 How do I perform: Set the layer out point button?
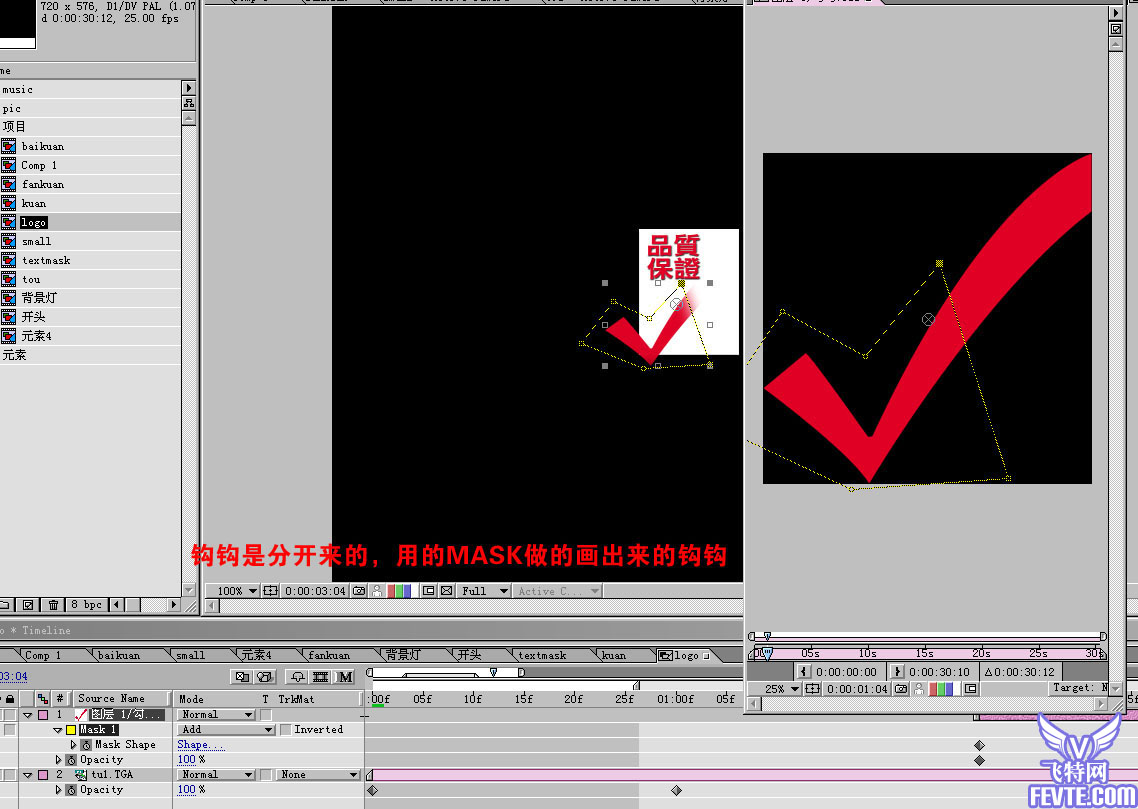click(898, 672)
